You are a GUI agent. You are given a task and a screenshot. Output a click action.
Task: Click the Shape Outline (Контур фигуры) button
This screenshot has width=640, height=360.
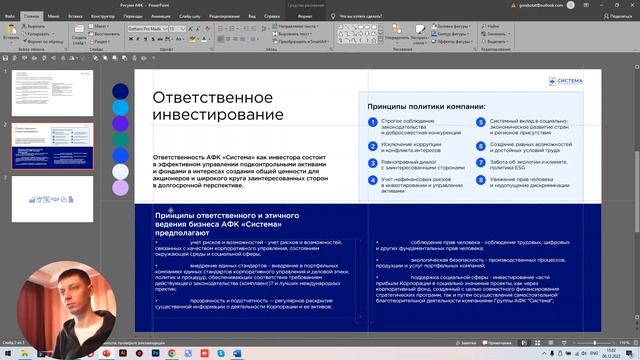450,34
